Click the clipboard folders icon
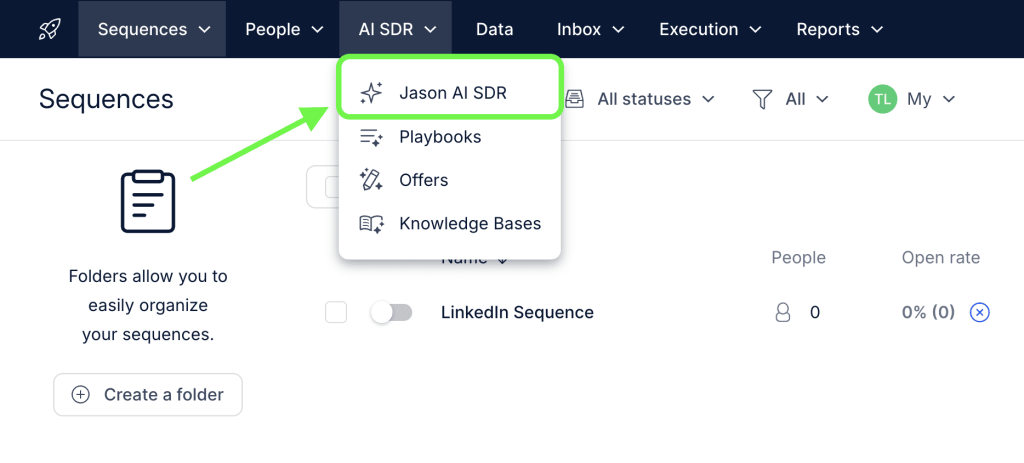Image resolution: width=1024 pixels, height=463 pixels. click(x=148, y=201)
